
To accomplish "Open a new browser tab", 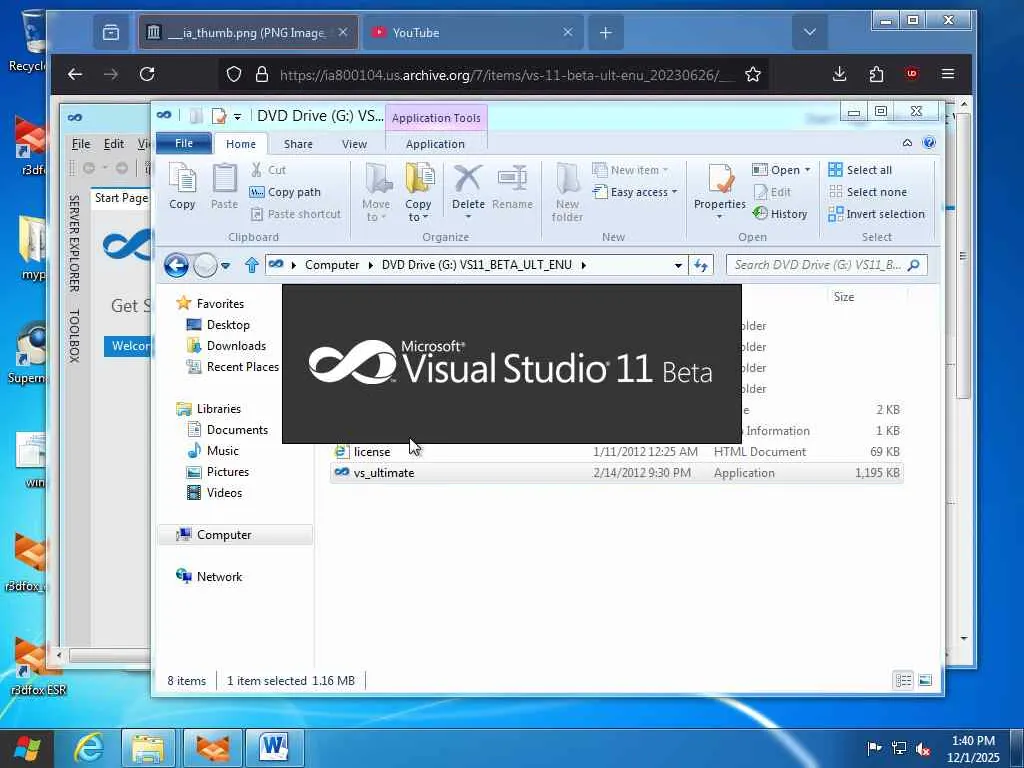I will coord(605,32).
